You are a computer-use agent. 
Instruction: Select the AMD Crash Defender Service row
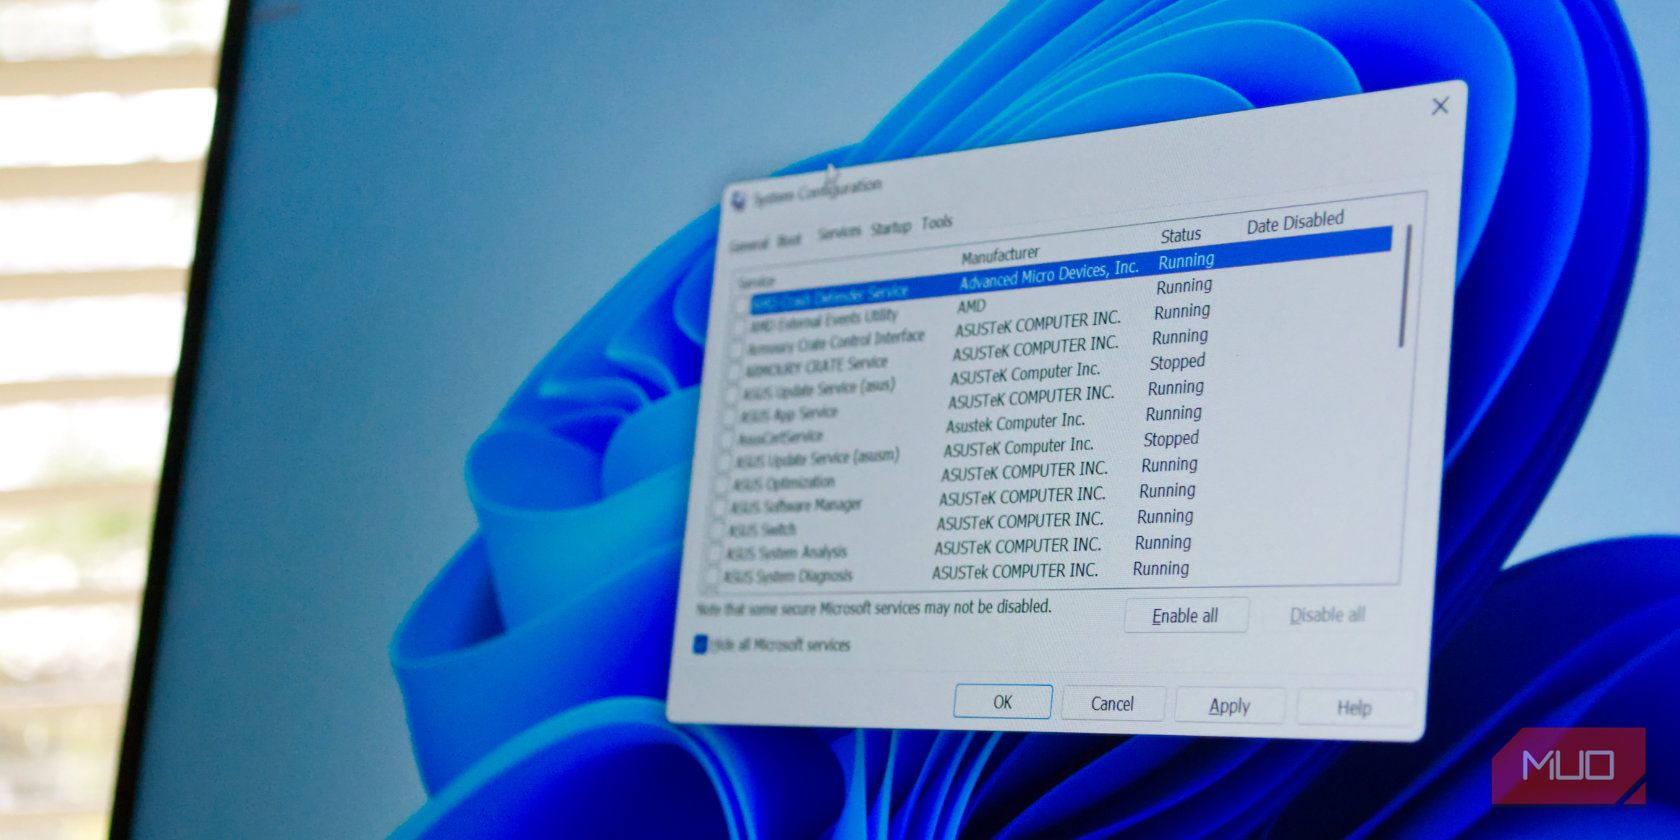[x=1070, y=270]
